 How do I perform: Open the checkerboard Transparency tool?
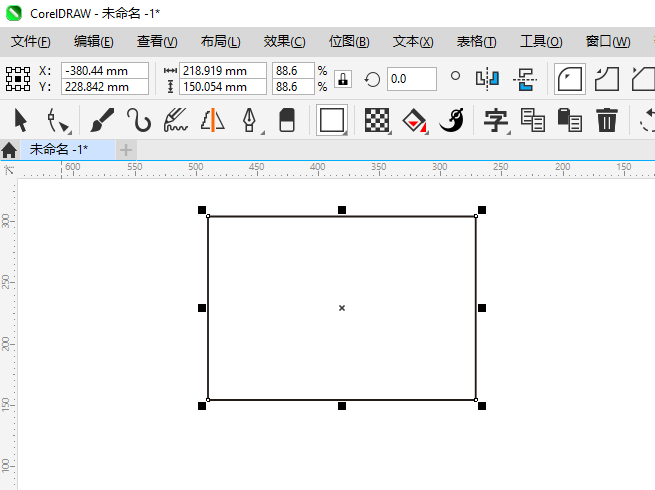pos(377,120)
